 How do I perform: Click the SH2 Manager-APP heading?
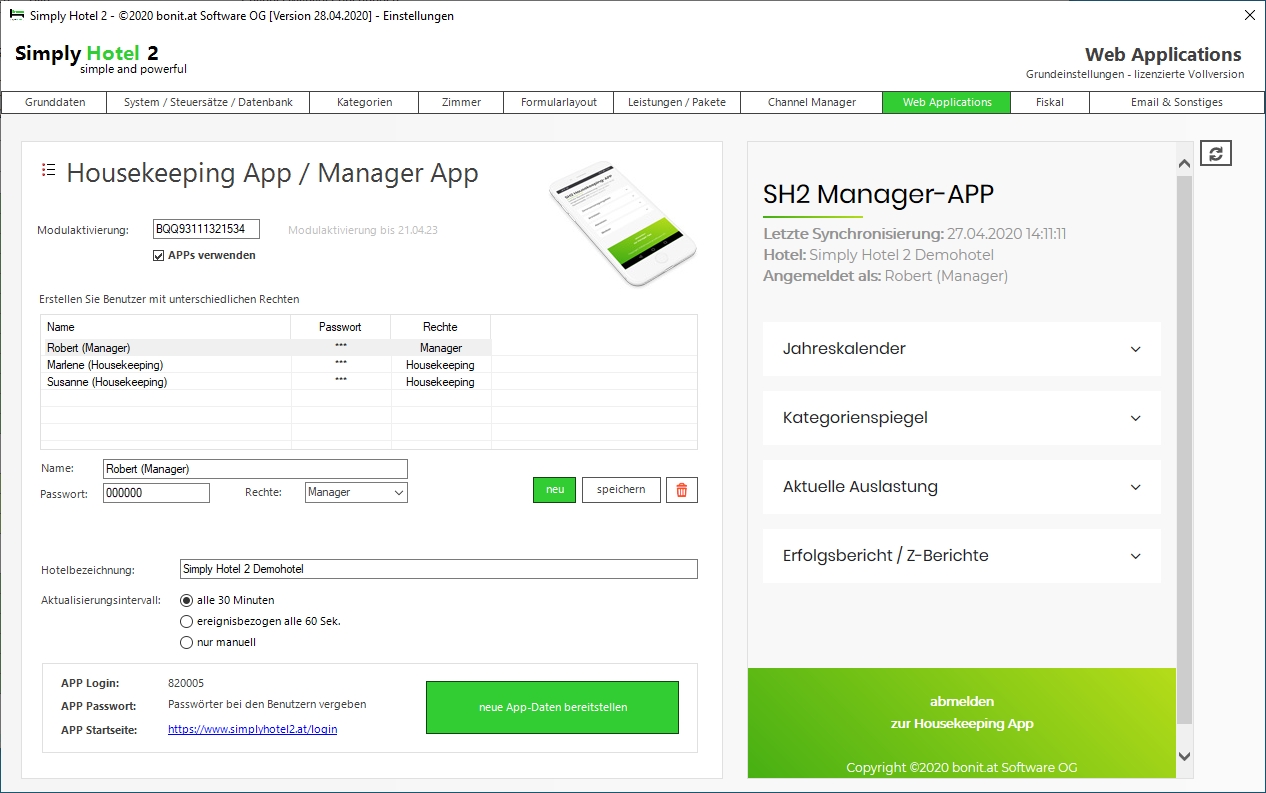(878, 194)
